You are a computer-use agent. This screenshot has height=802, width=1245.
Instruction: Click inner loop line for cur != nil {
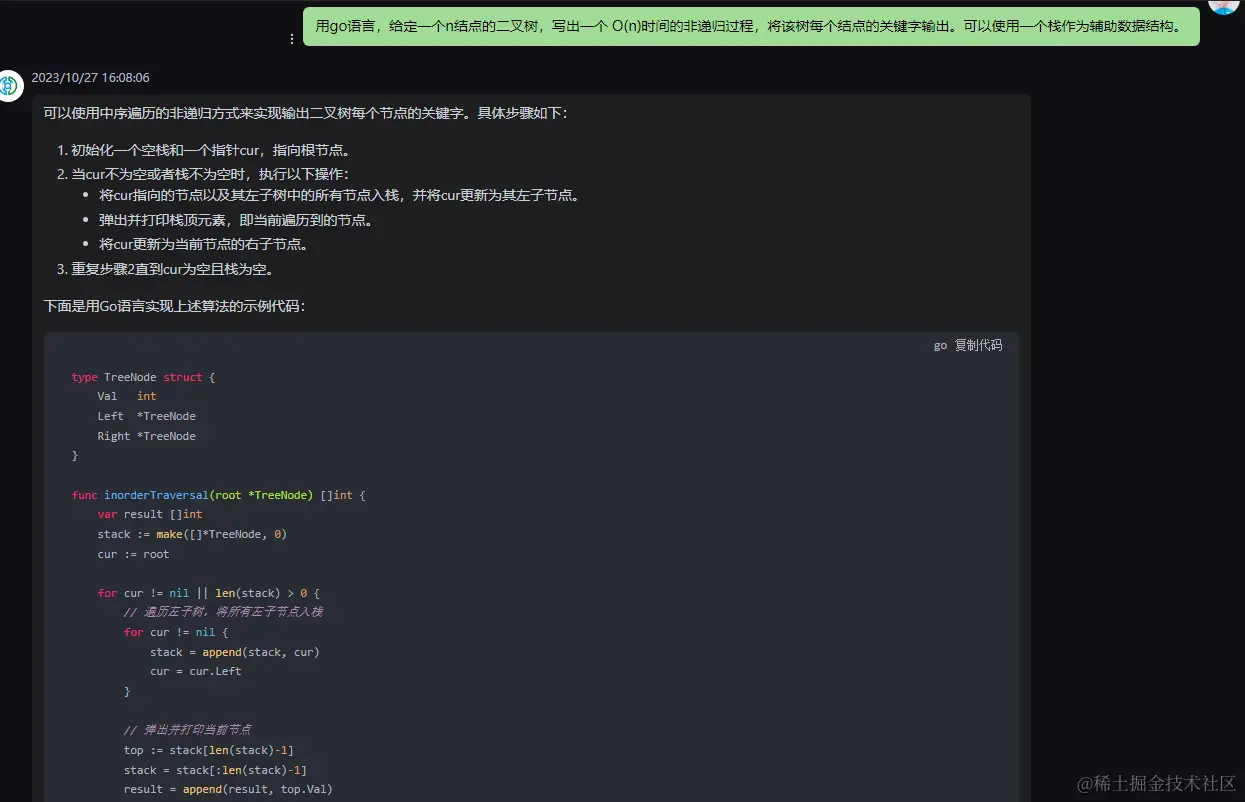tap(176, 632)
